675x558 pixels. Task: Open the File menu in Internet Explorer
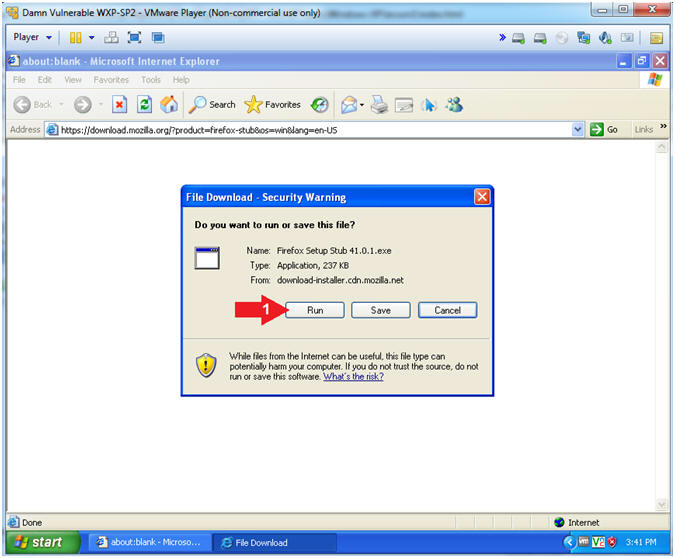coord(19,80)
